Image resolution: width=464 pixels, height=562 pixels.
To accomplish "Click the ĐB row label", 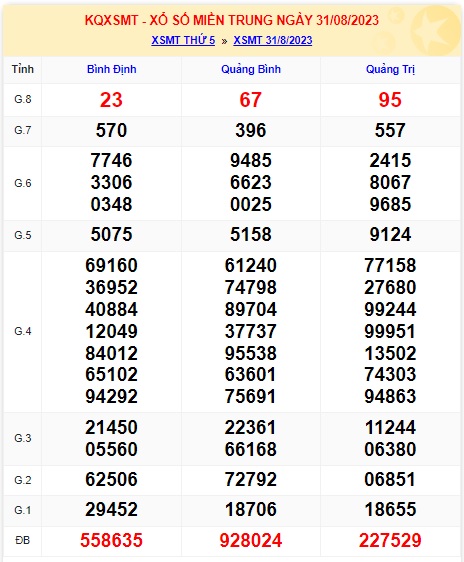I will 23,540.
